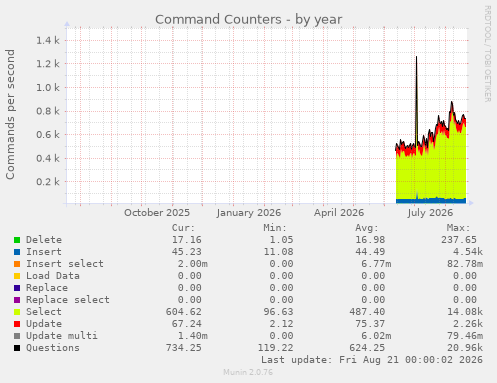Click the orange Insert select legend swatch
The height and width of the screenshot is (383, 497).
pyautogui.click(x=17, y=264)
